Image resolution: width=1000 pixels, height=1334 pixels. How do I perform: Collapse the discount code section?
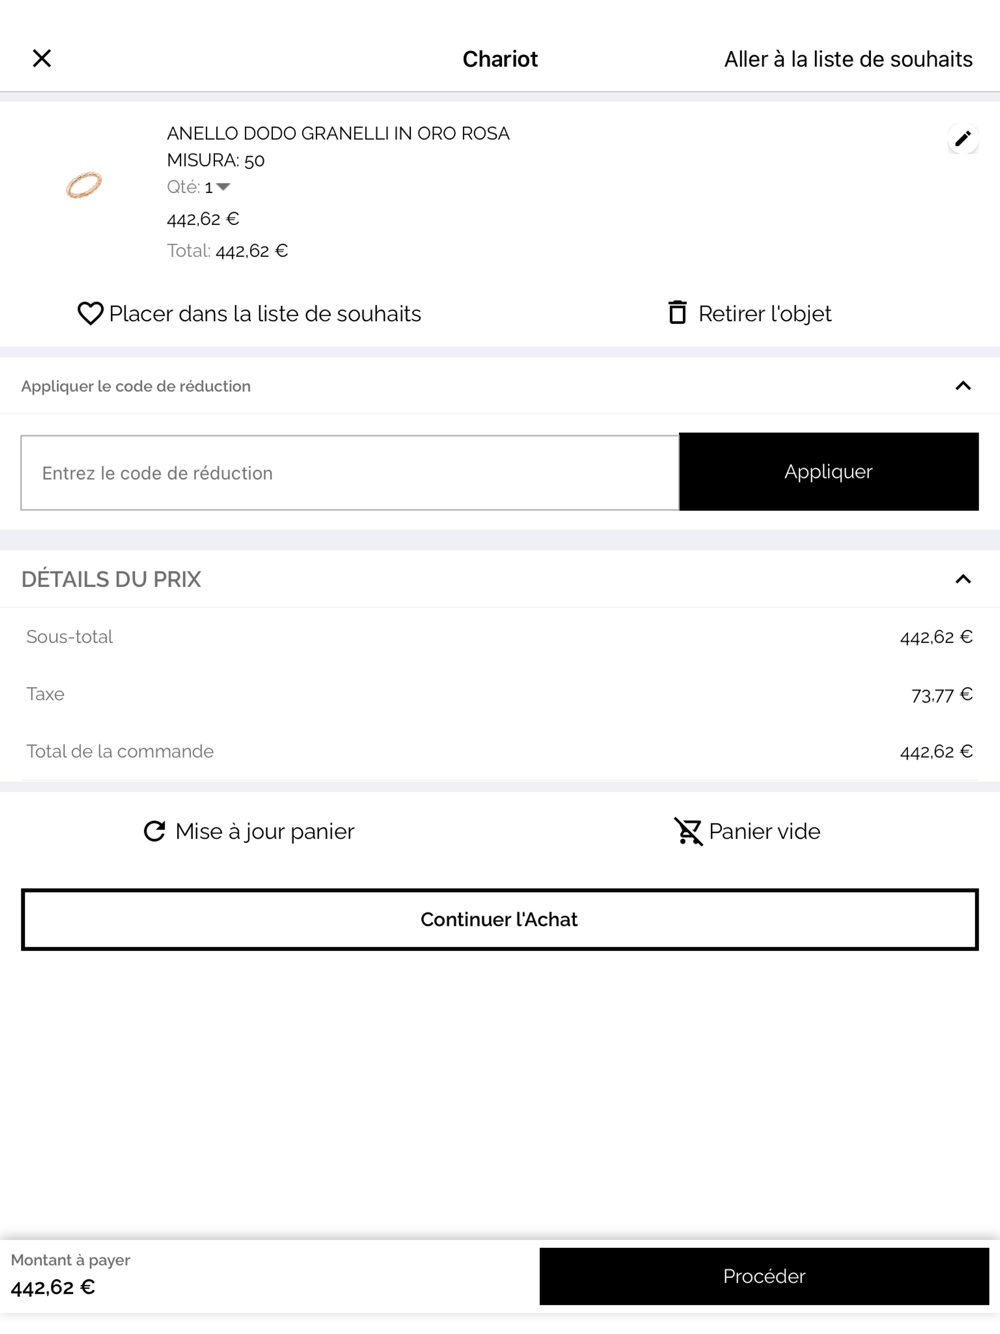(962, 386)
